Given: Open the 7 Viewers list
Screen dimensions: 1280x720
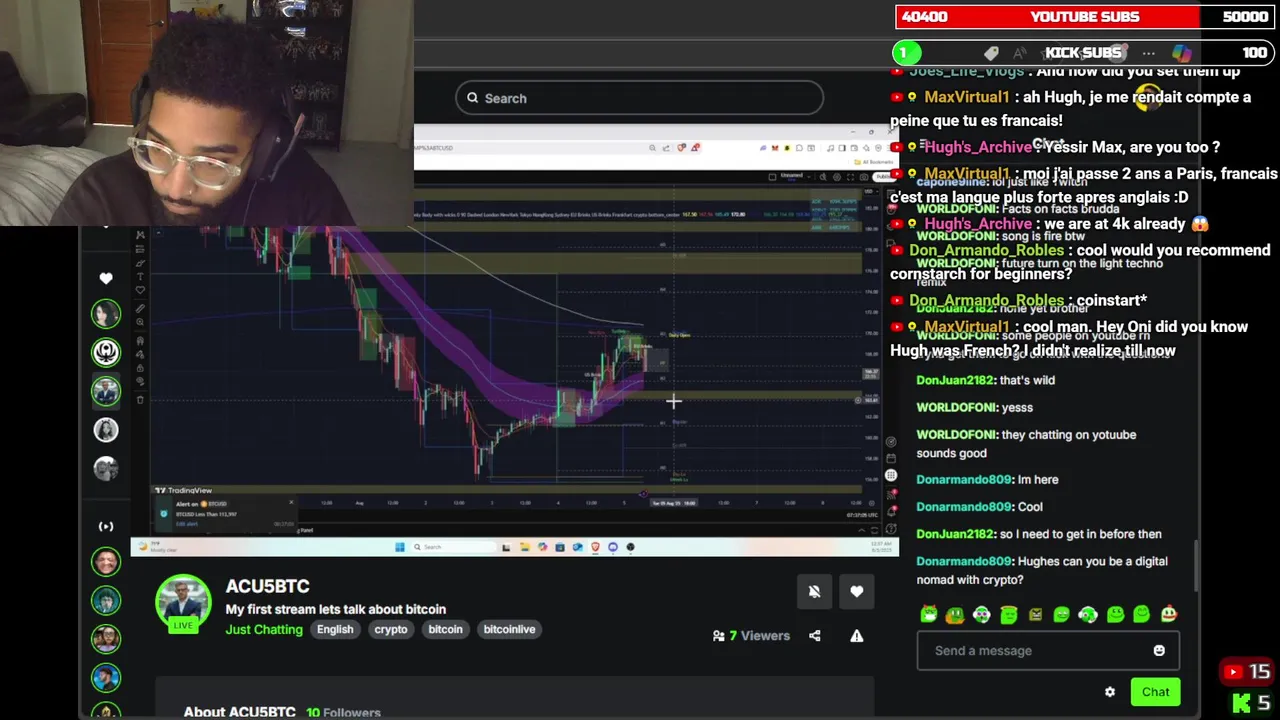Looking at the screenshot, I should (751, 636).
